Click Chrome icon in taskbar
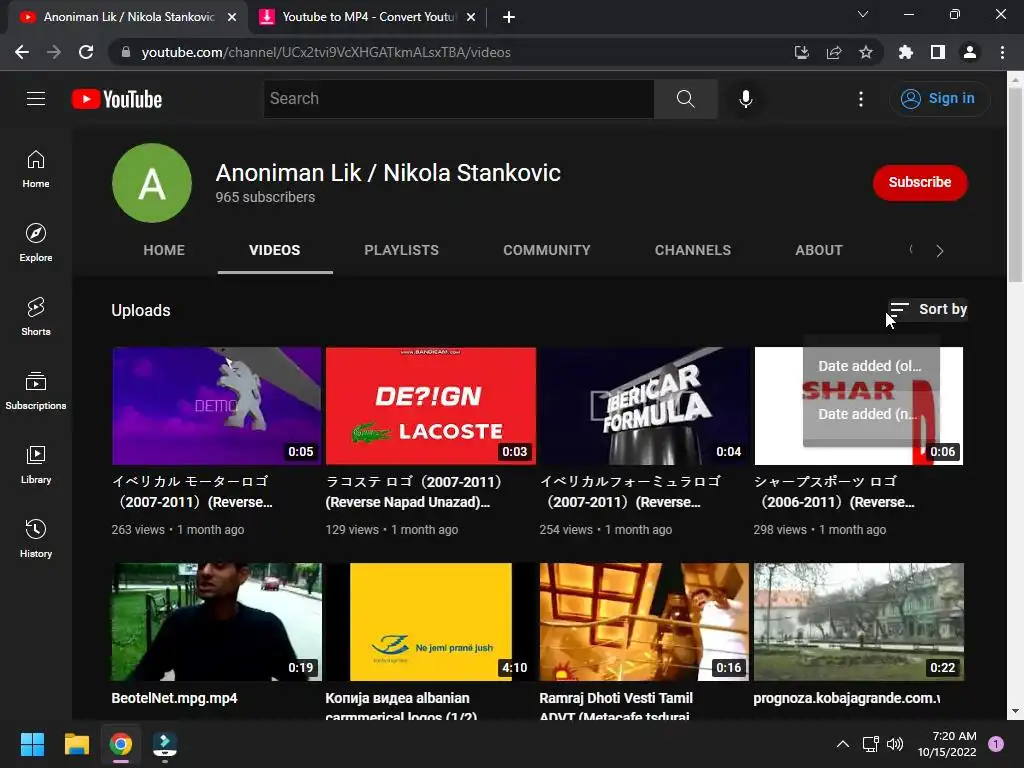 click(x=121, y=744)
